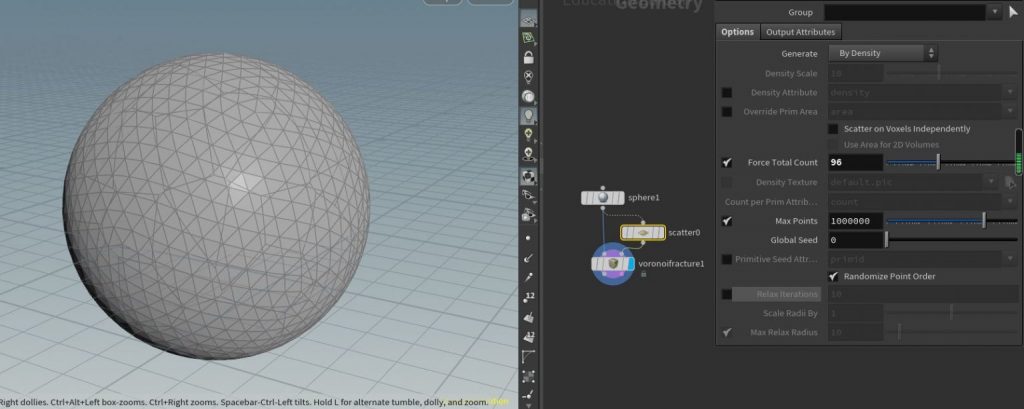This screenshot has width=1024, height=409.
Task: Click the small lock badge under voronoifracture1
Action: 643,274
